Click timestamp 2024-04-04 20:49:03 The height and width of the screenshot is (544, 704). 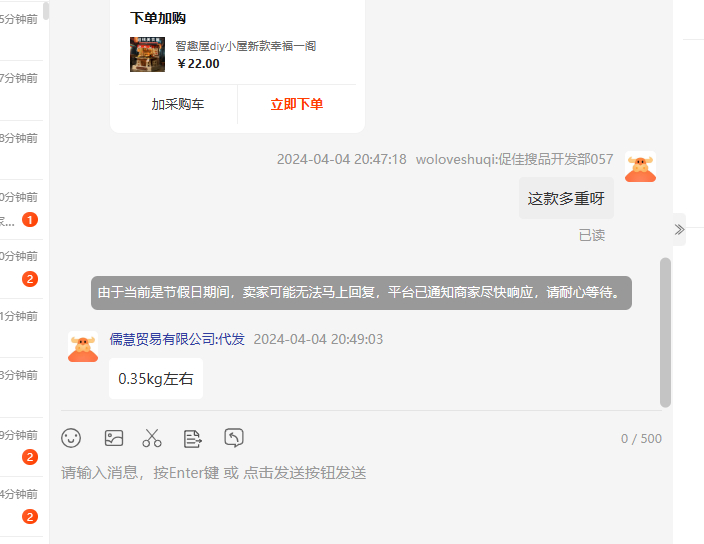point(318,339)
